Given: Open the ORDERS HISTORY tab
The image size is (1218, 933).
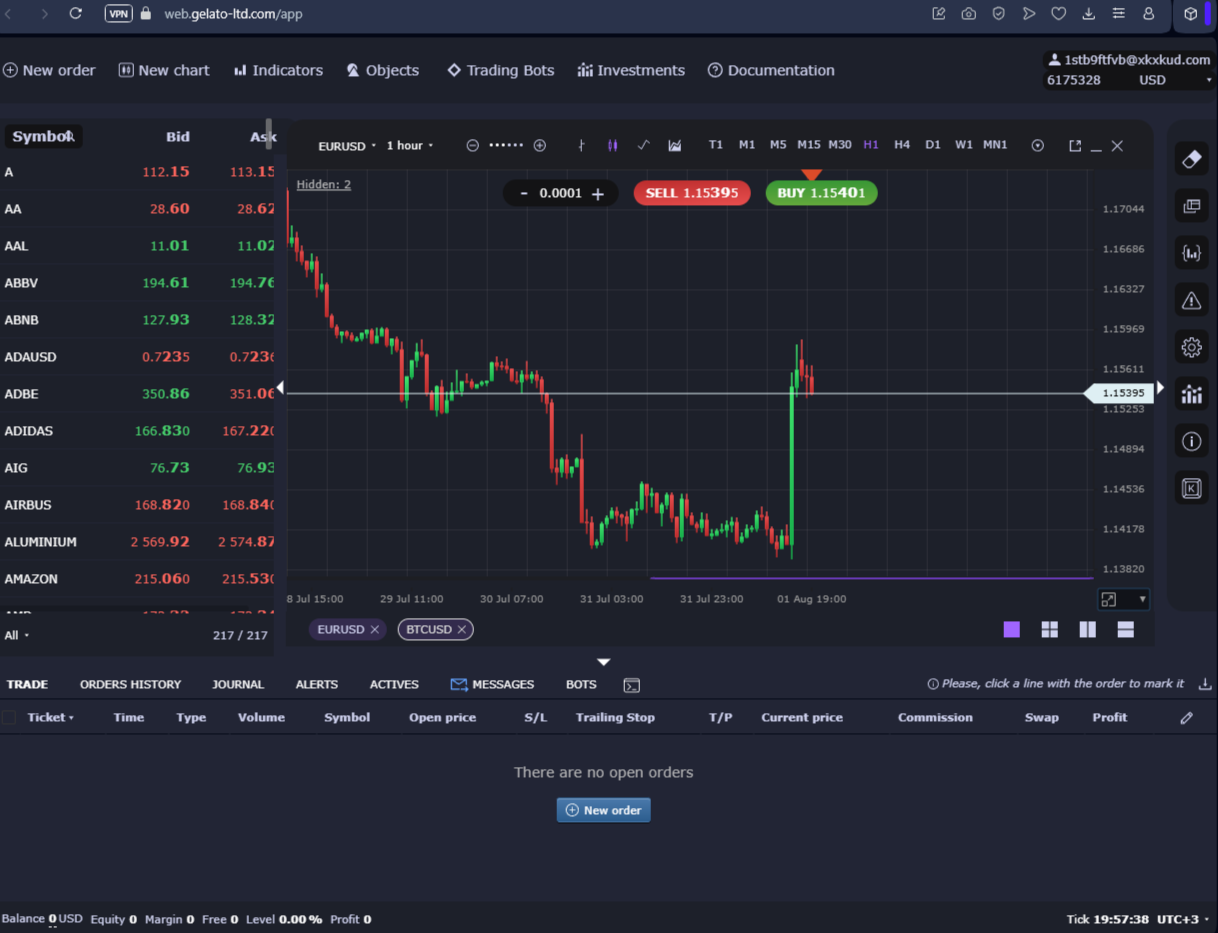Looking at the screenshot, I should coord(130,685).
